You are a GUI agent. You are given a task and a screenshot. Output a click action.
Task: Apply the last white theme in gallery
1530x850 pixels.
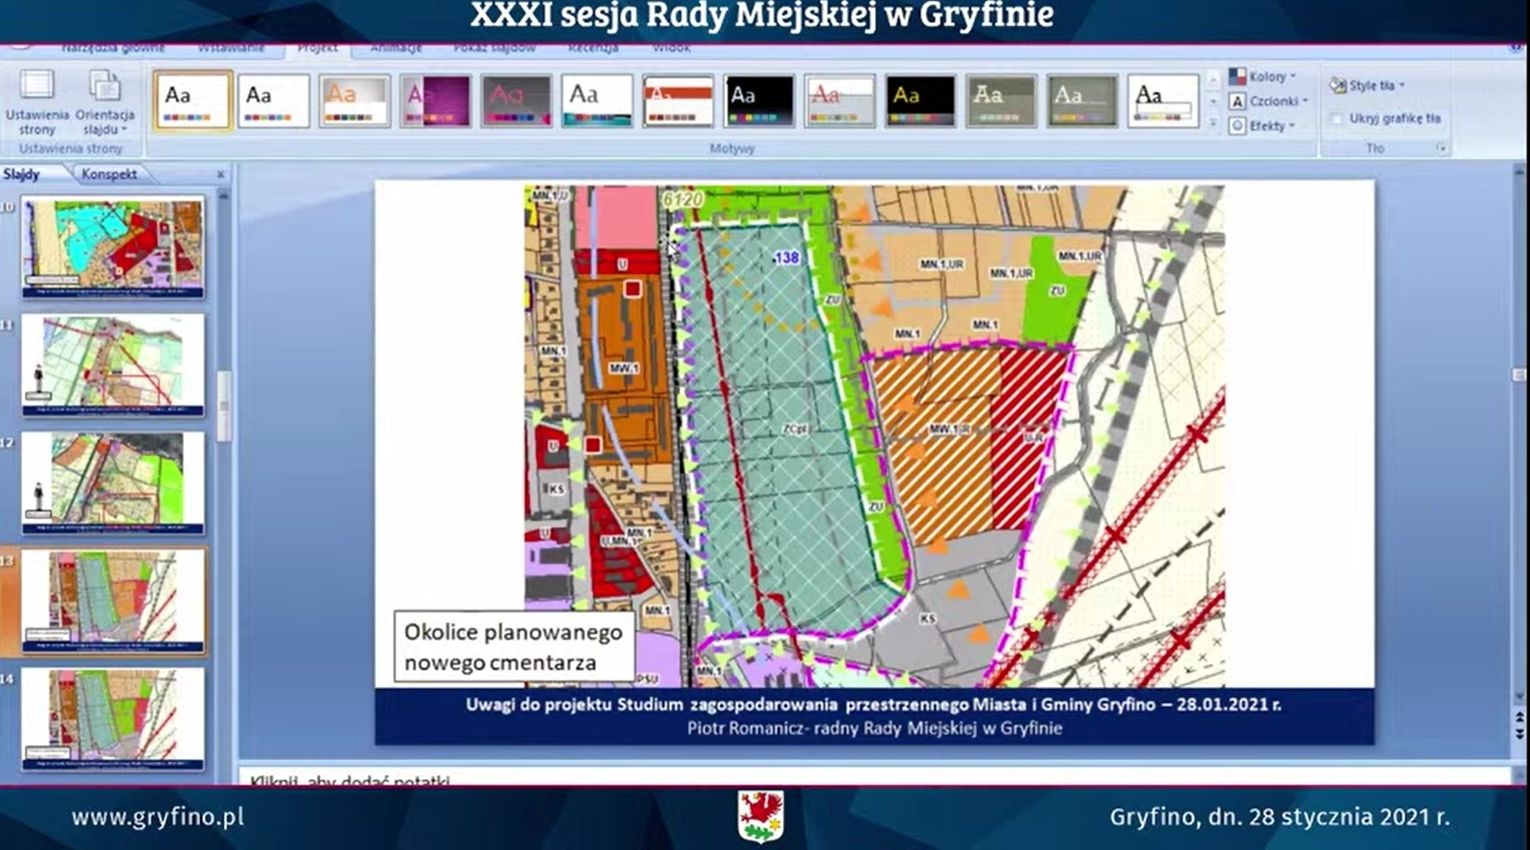[1162, 101]
